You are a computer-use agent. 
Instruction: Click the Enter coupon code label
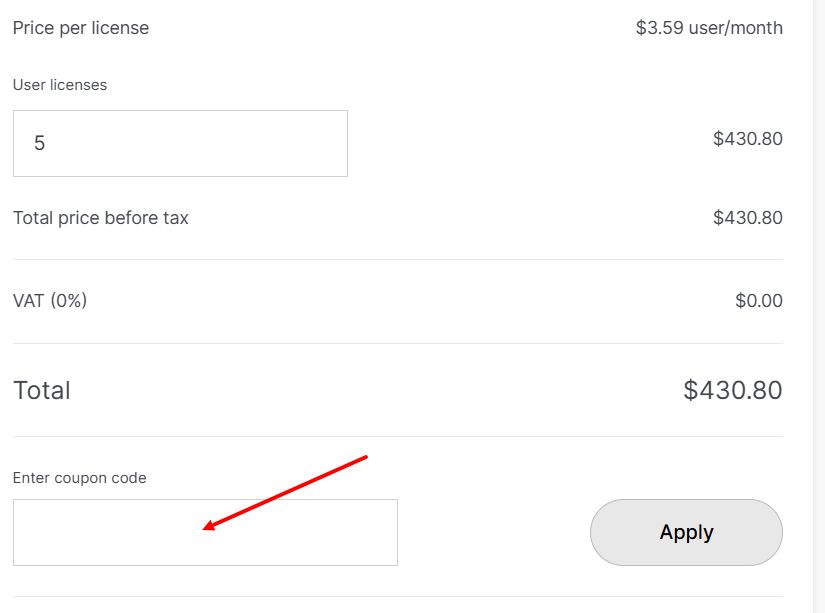click(x=79, y=478)
